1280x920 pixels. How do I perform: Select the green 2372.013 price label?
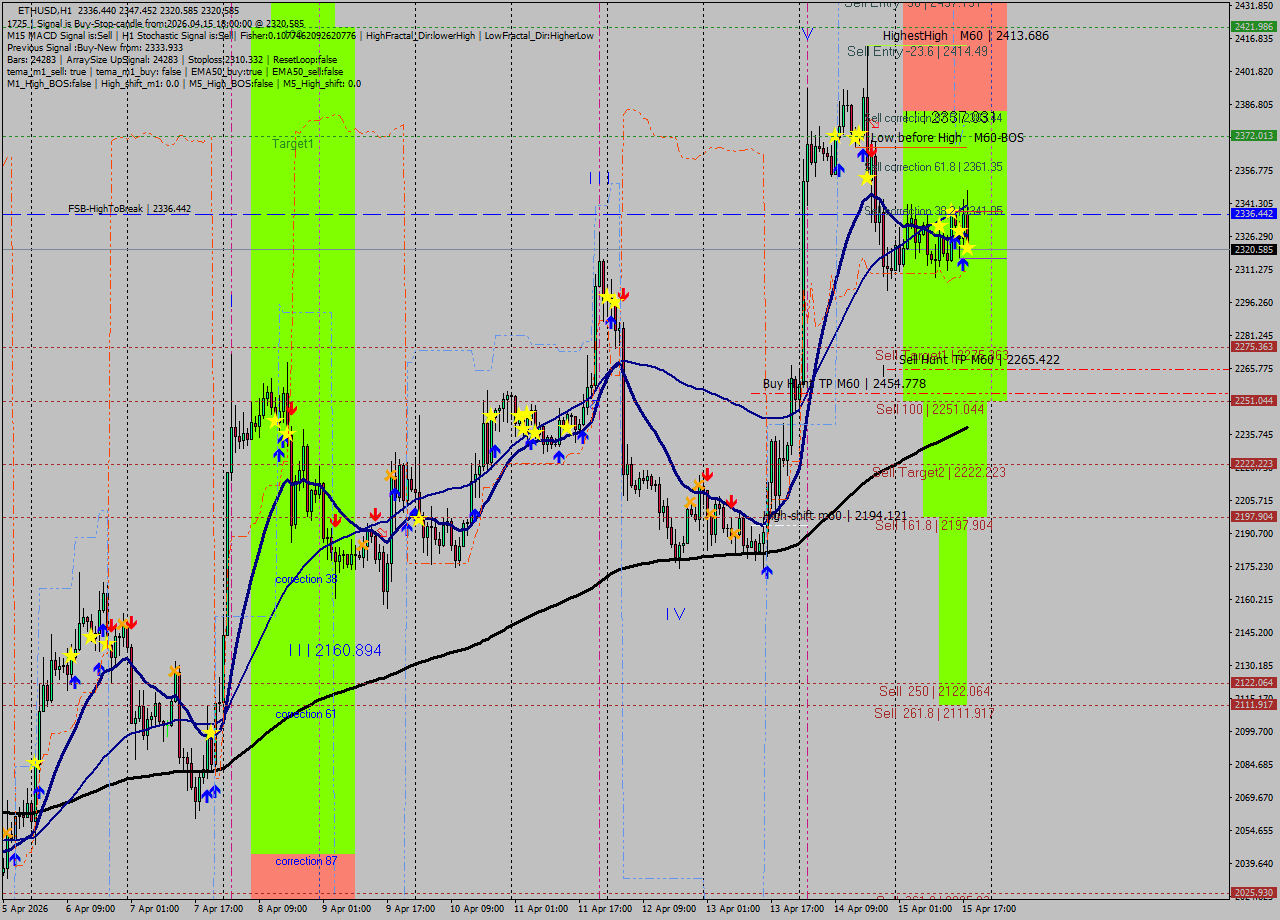[x=1252, y=132]
